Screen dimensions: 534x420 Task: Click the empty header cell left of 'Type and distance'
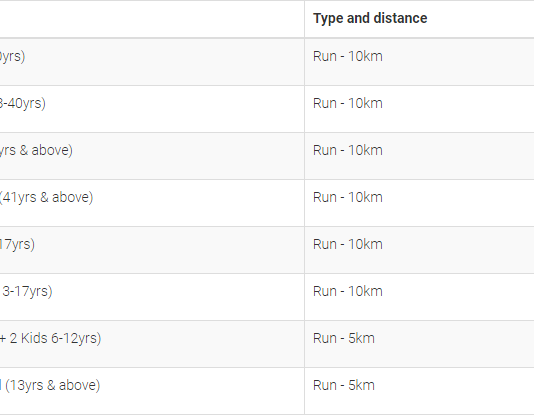click(152, 19)
